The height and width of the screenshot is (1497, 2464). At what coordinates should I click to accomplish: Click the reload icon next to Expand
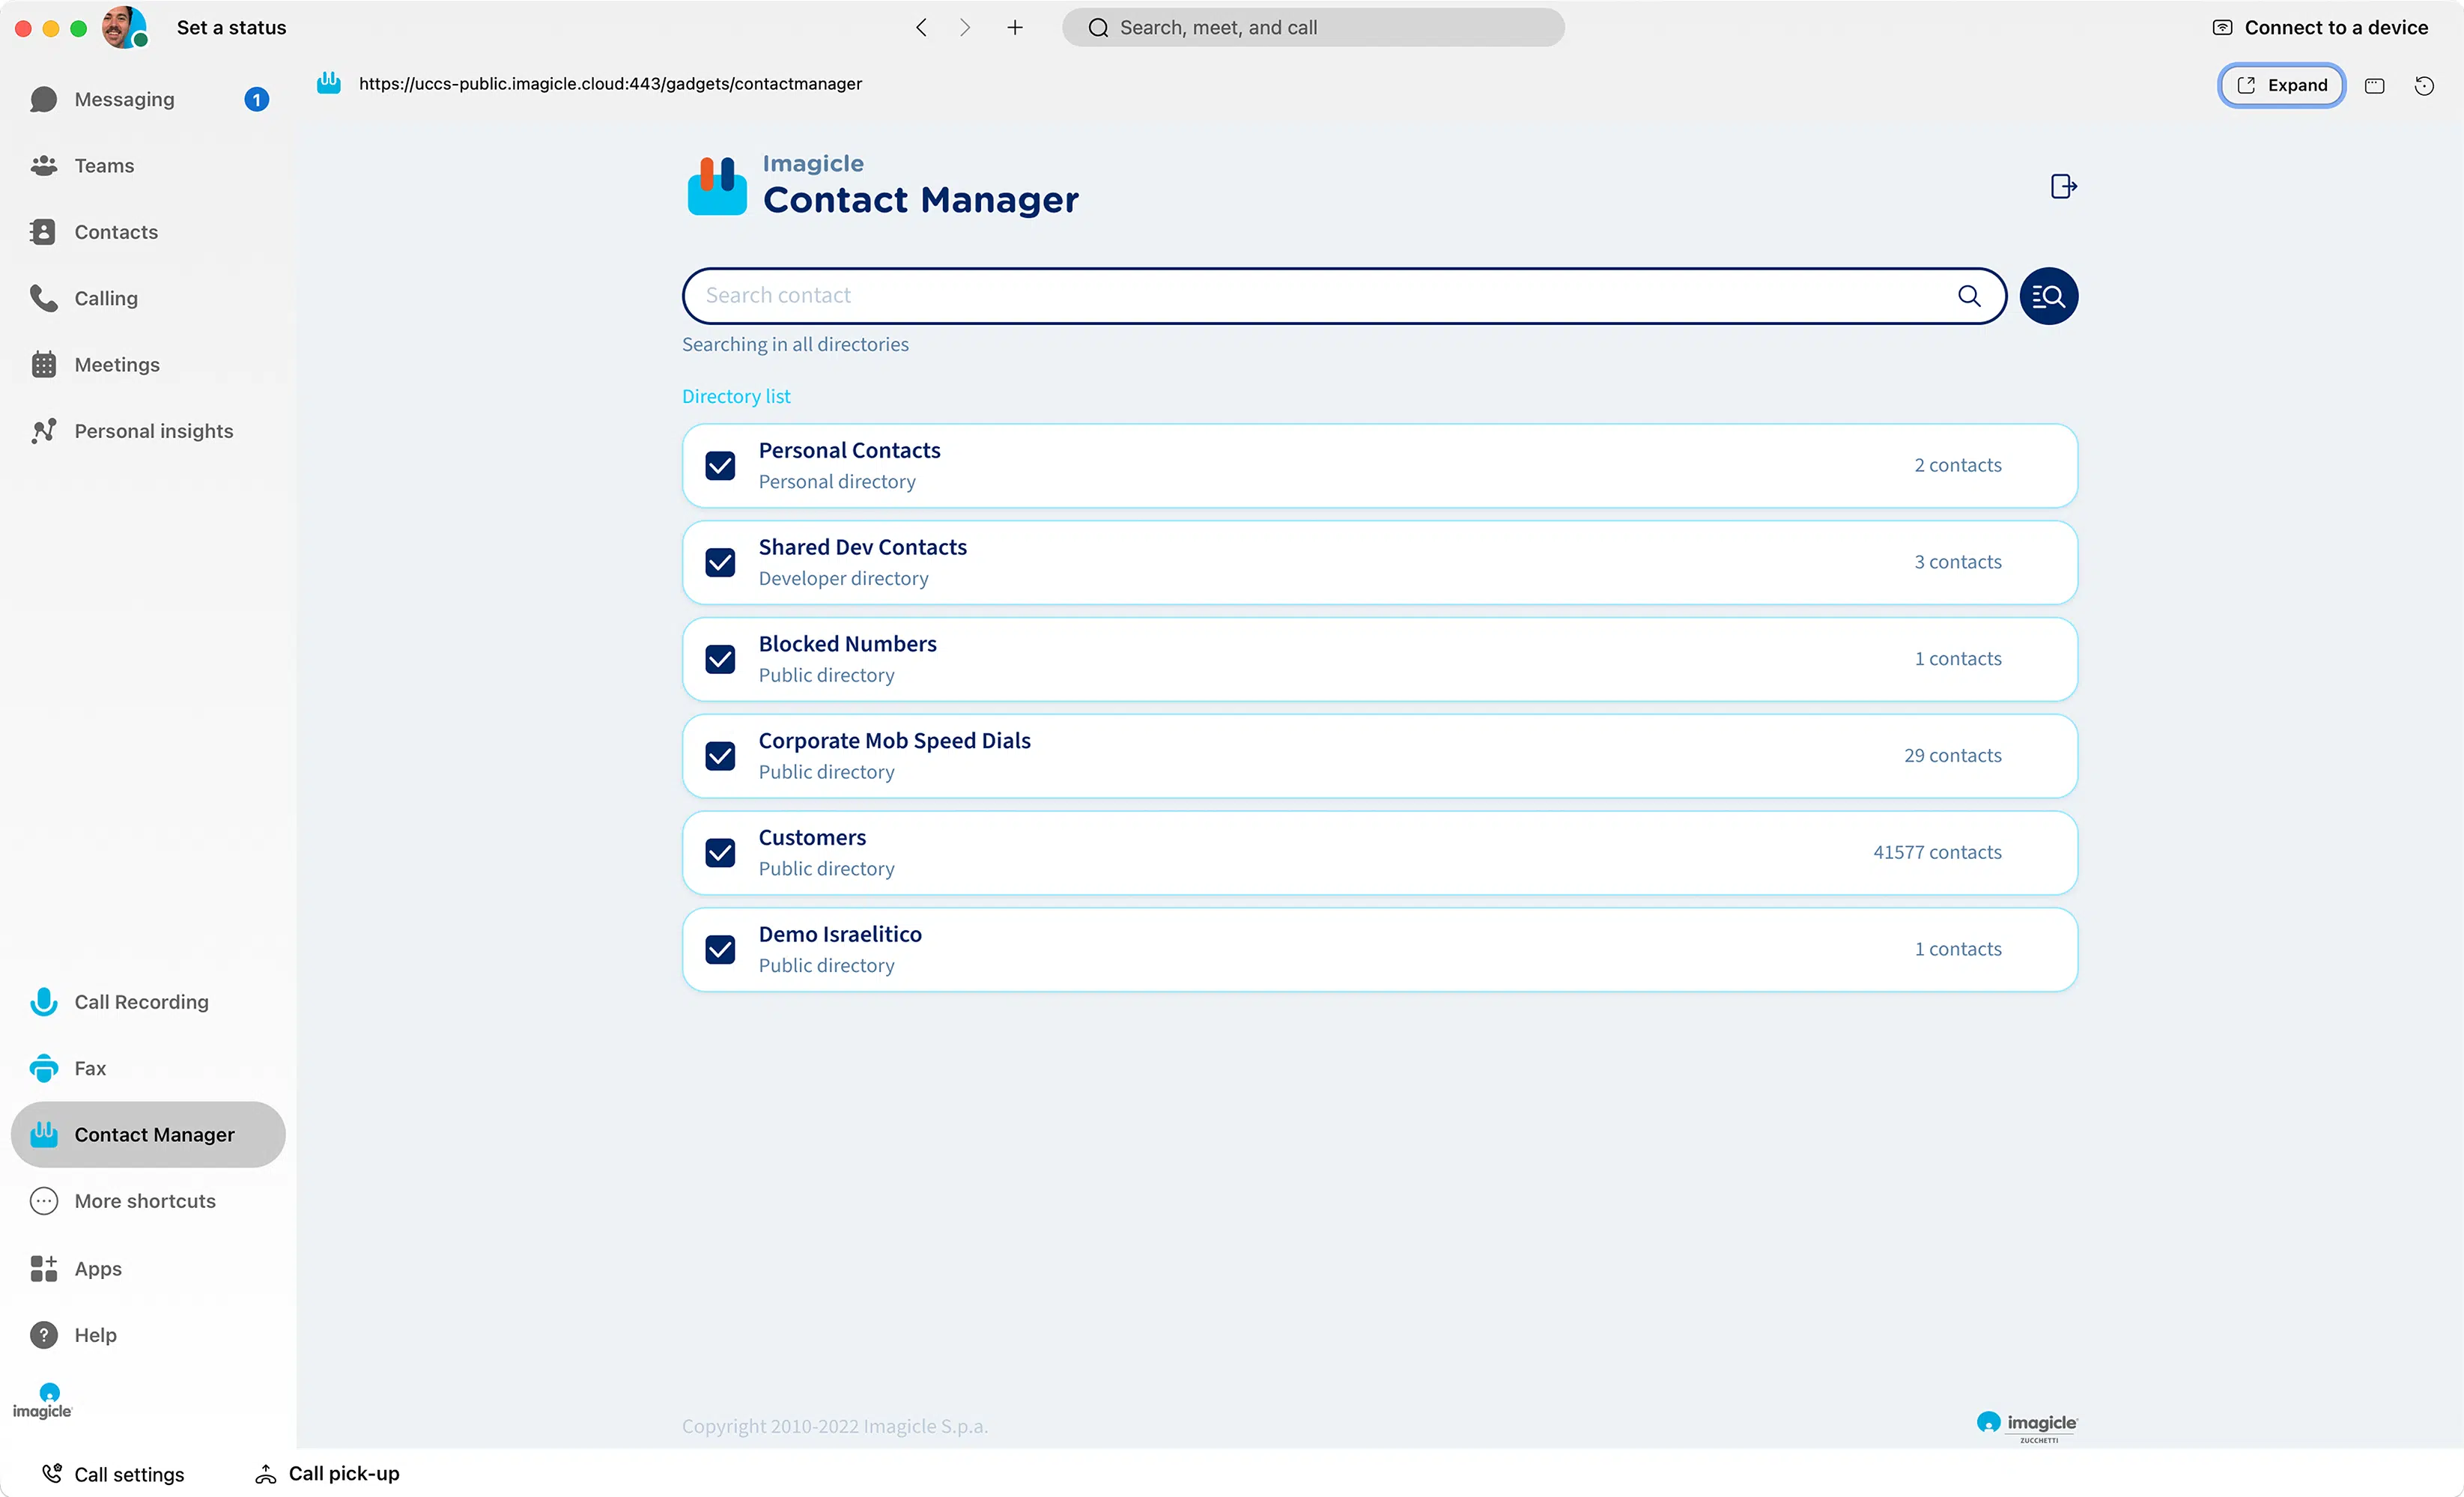2423,86
